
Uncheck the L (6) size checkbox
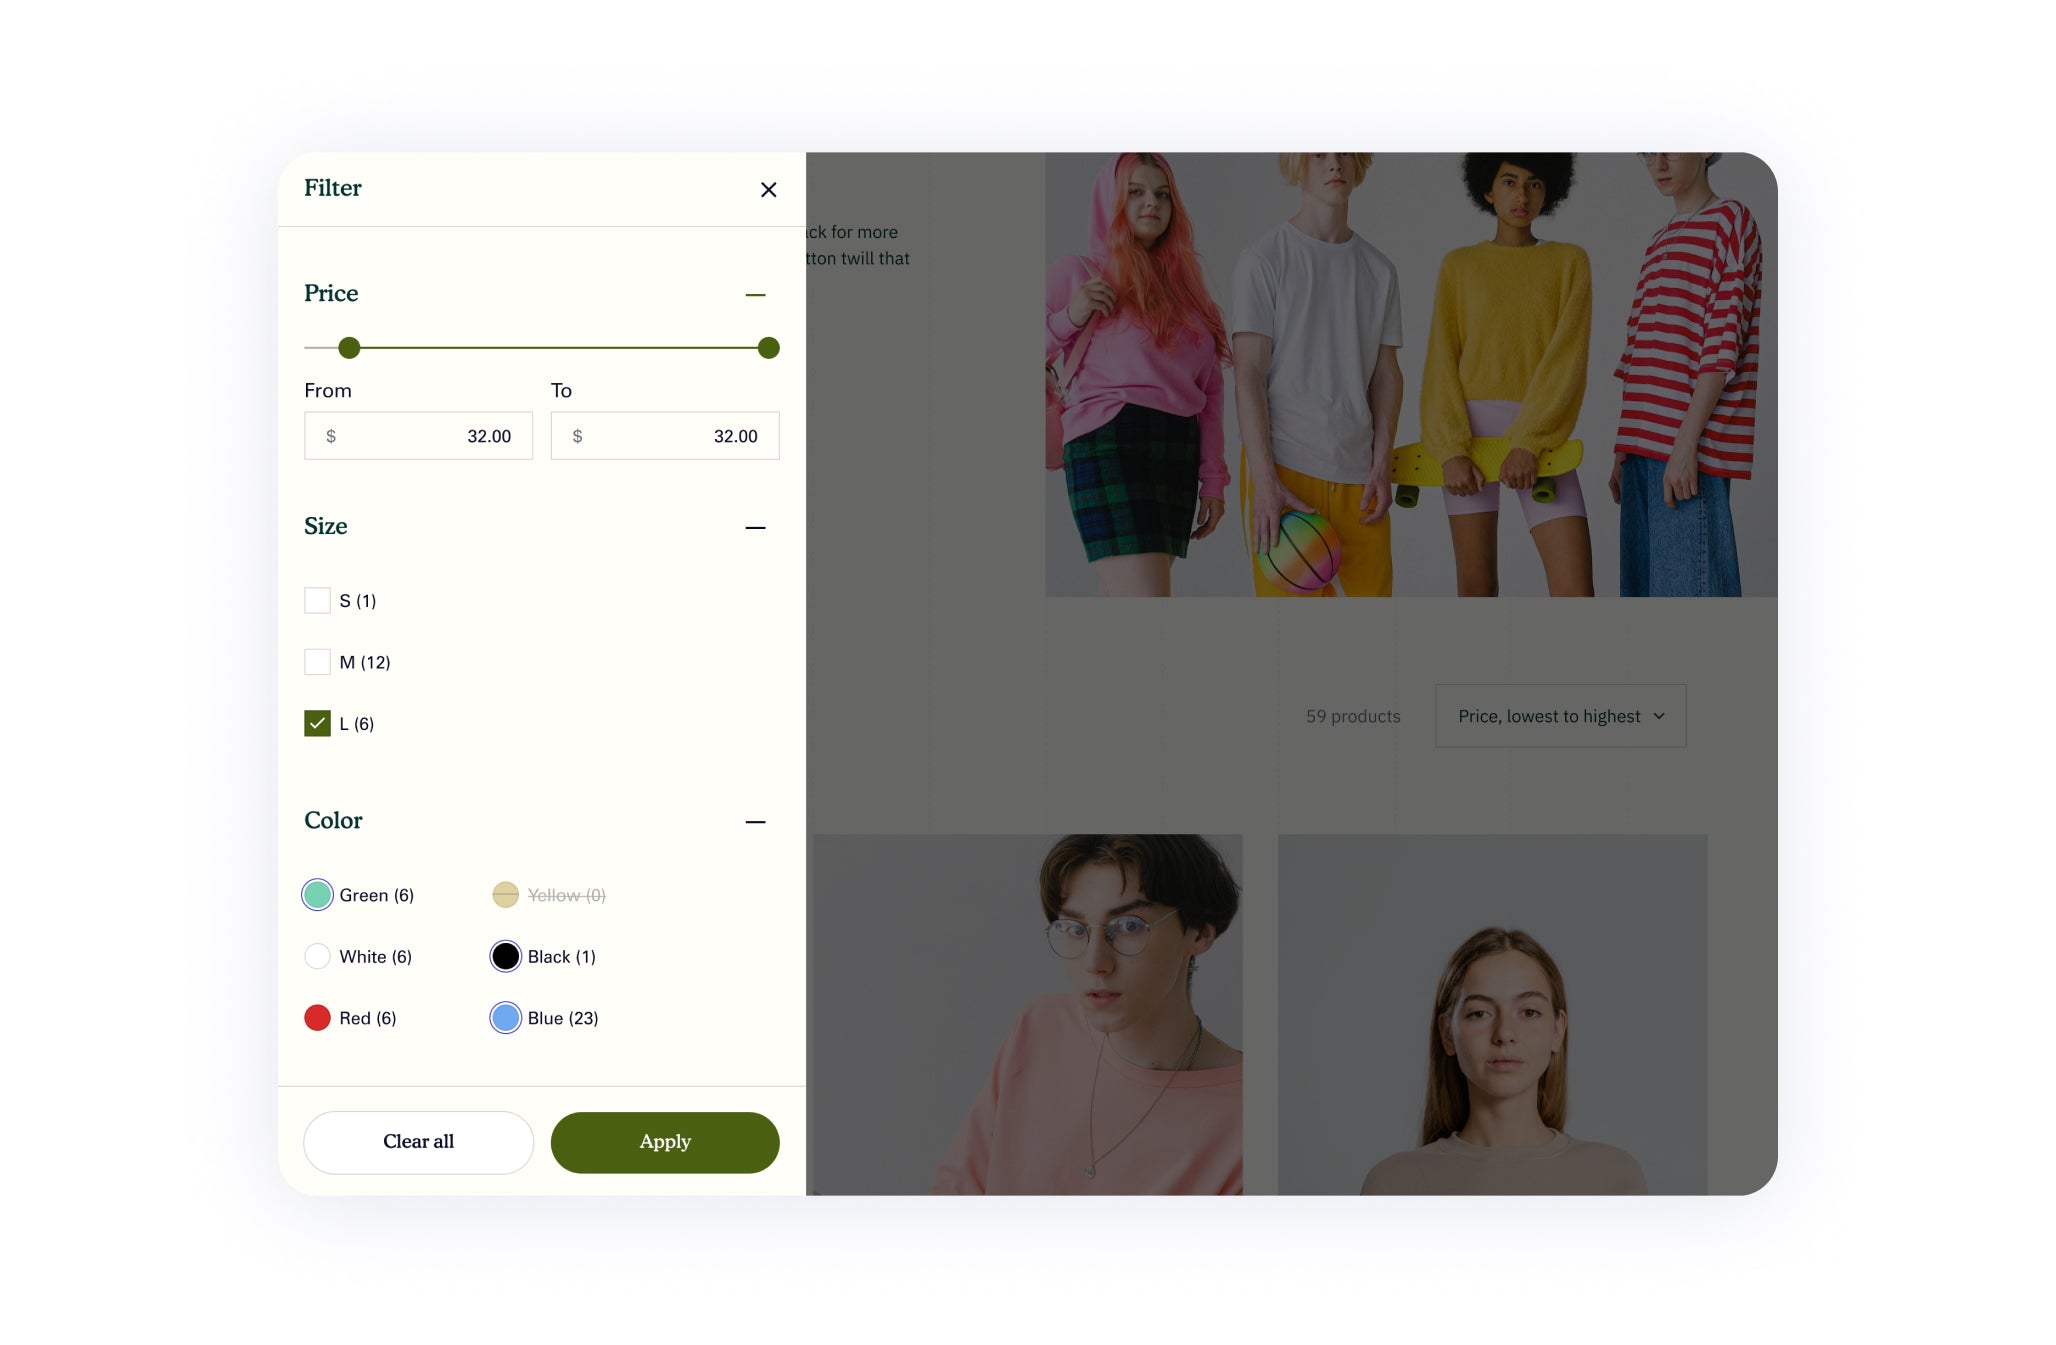317,724
